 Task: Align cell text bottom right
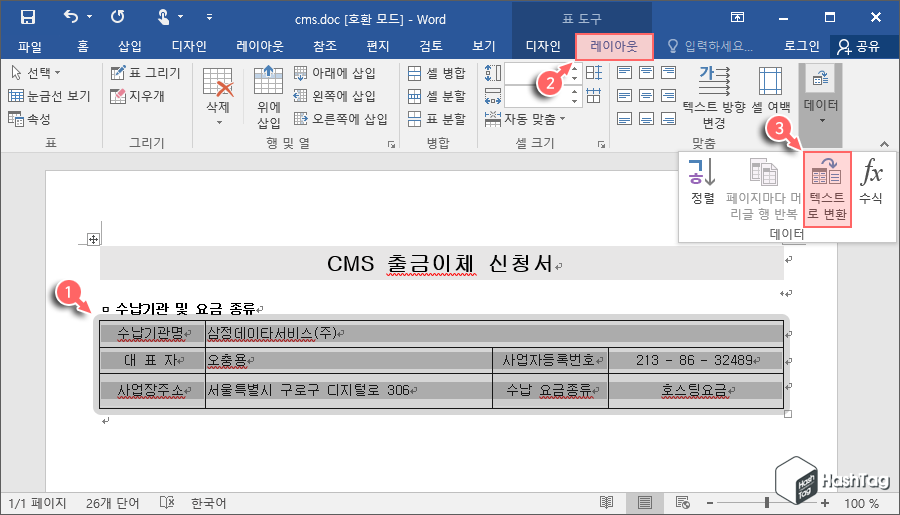click(668, 118)
